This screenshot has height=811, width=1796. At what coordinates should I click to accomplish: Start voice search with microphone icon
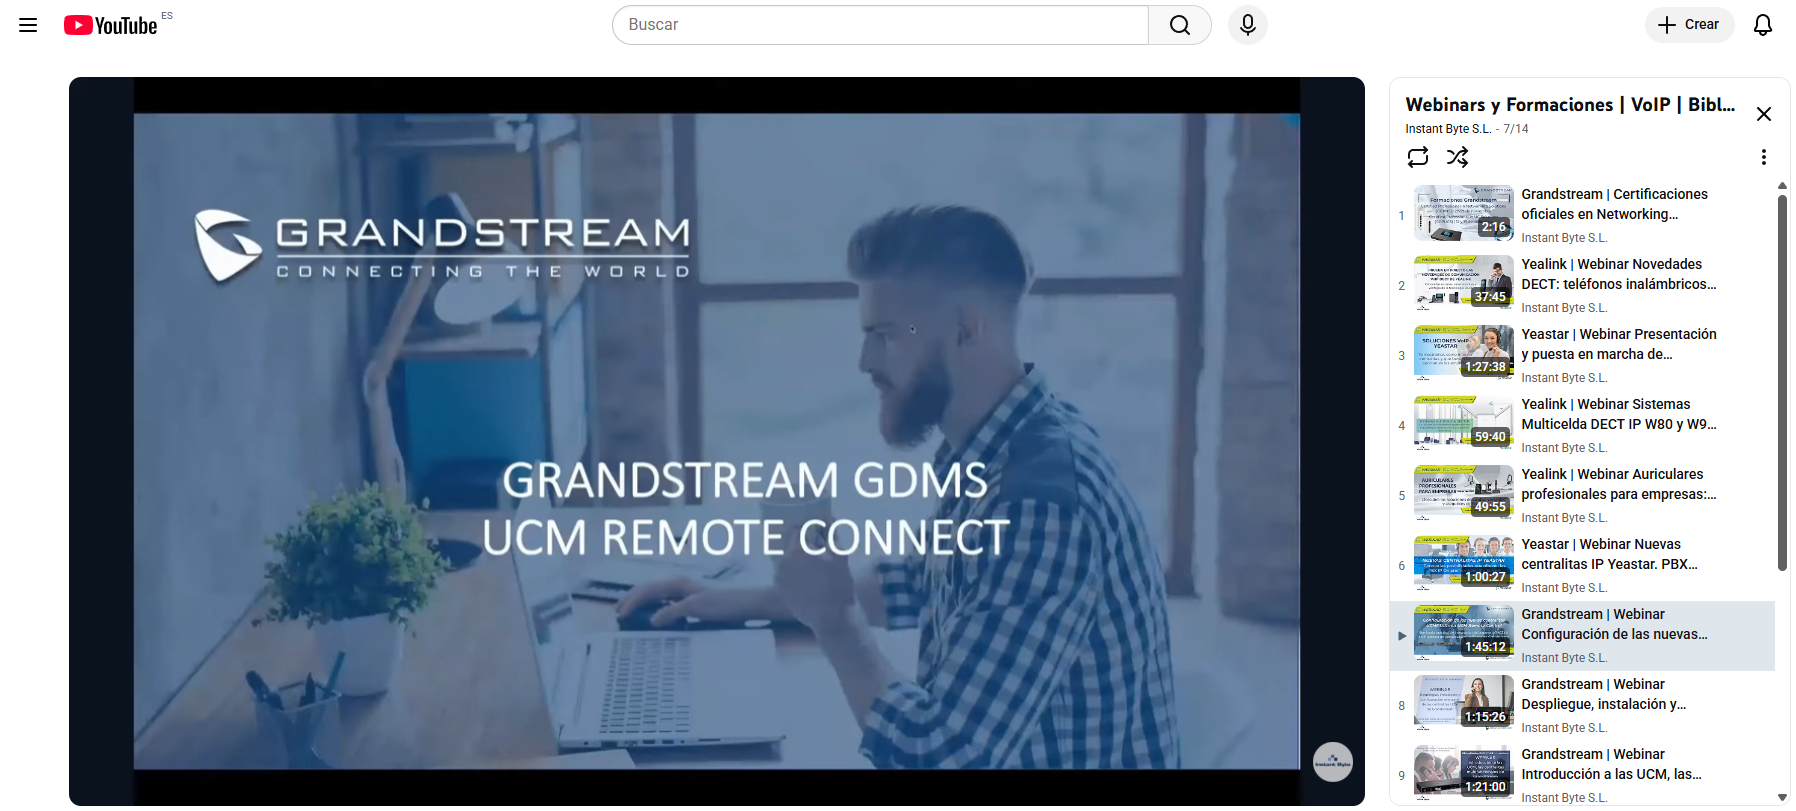pyautogui.click(x=1247, y=25)
